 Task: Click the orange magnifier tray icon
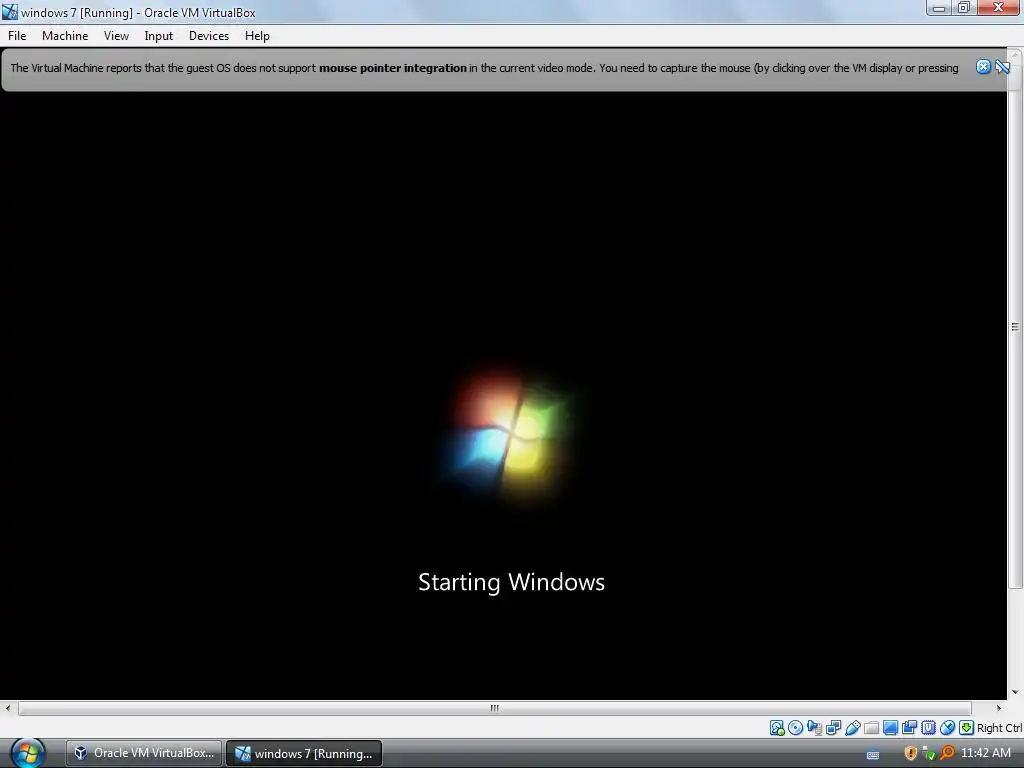click(947, 753)
